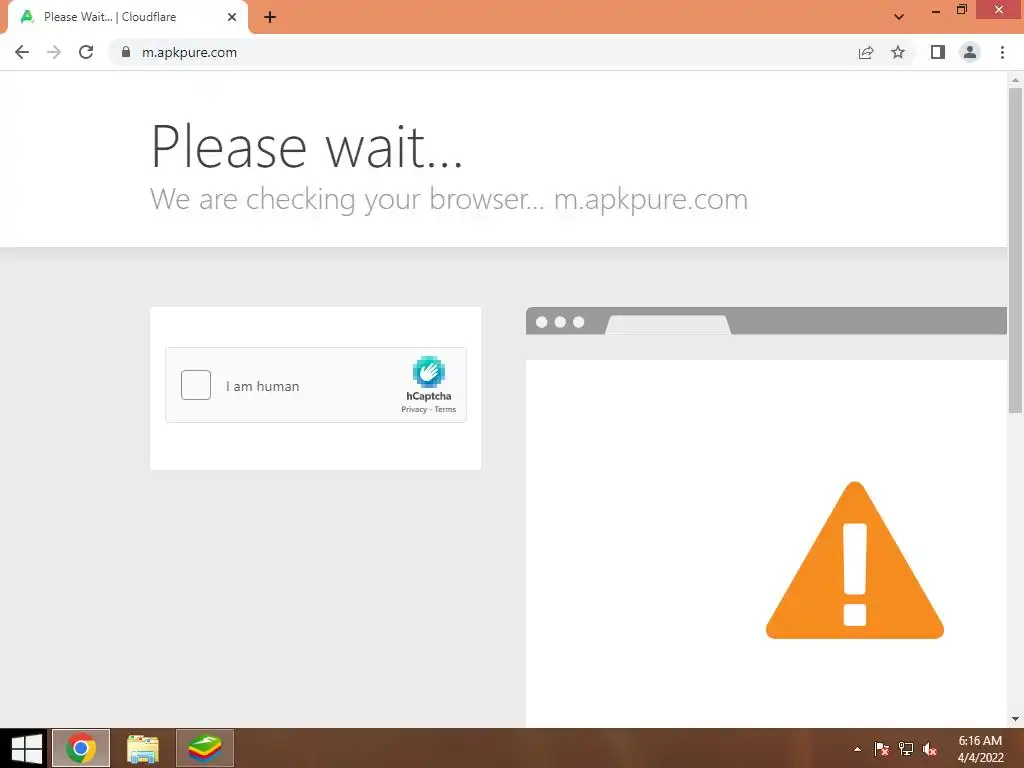Open a new tab
Image resolution: width=1024 pixels, height=768 pixels.
tap(270, 17)
